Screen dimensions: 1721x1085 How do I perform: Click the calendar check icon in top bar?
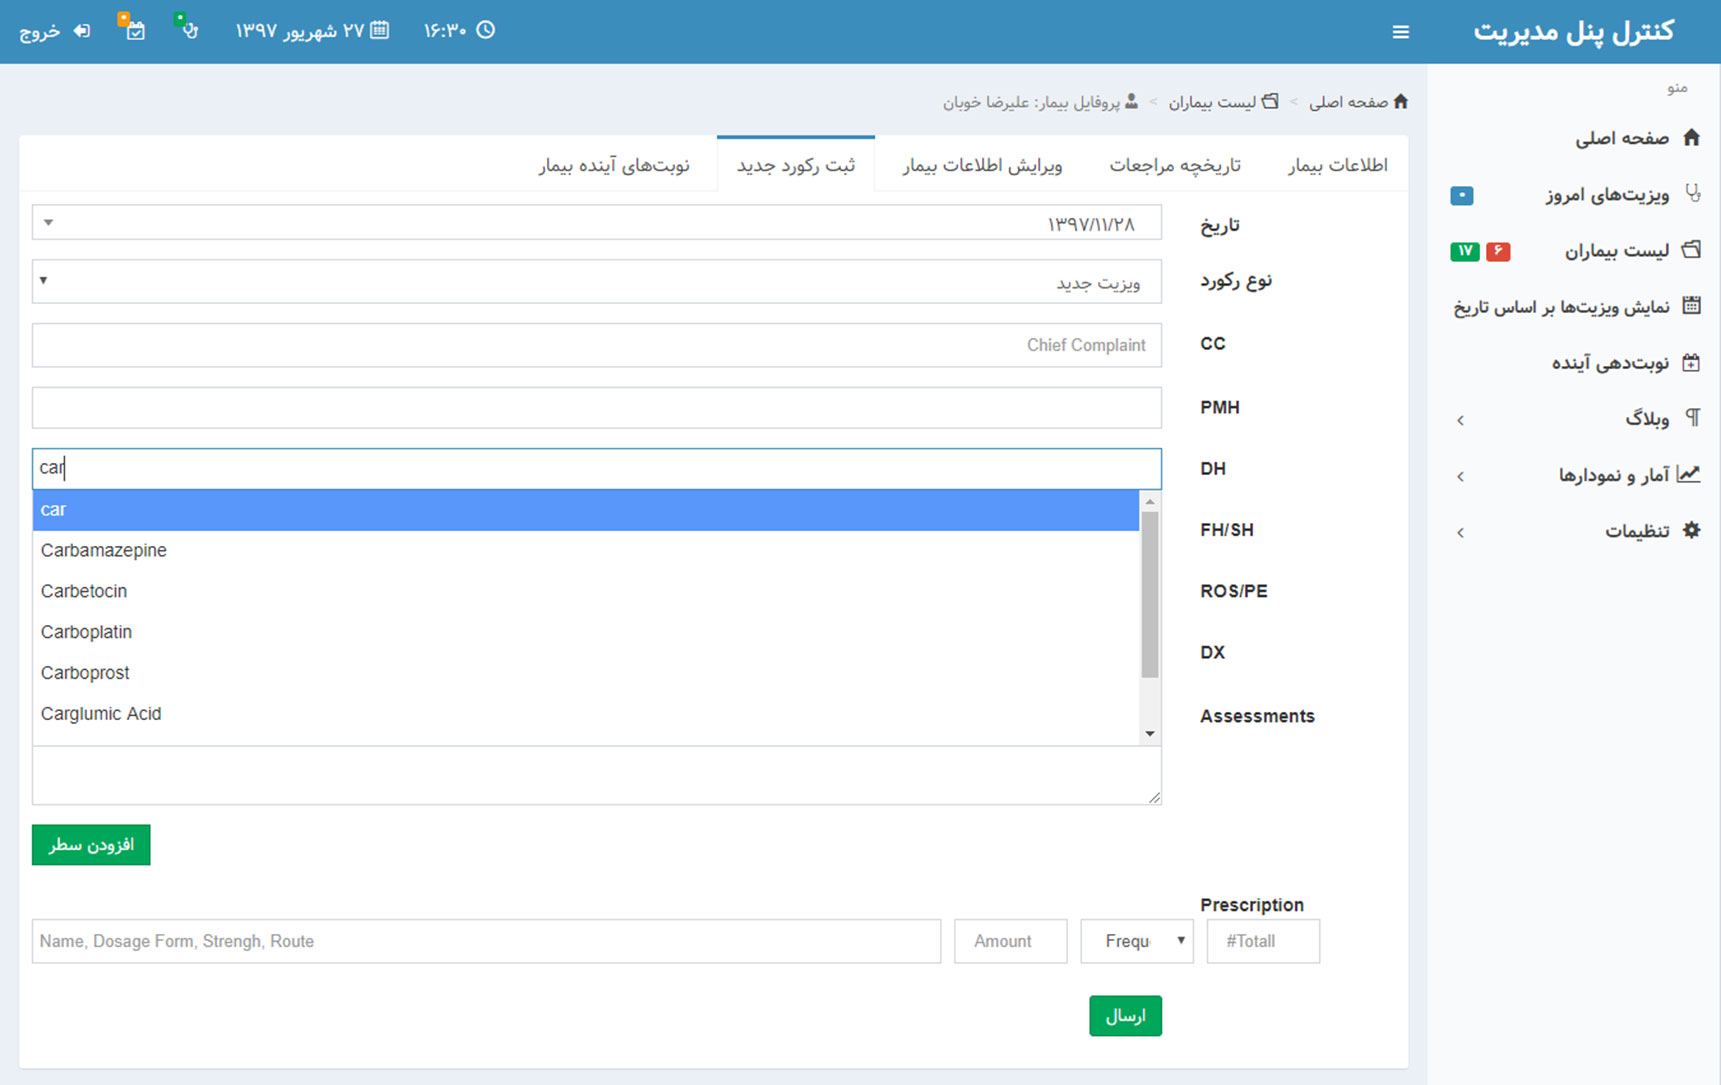pyautogui.click(x=134, y=30)
